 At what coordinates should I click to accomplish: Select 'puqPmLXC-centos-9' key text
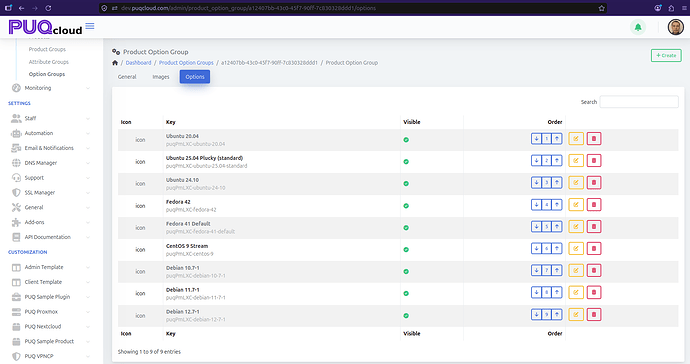tap(190, 254)
